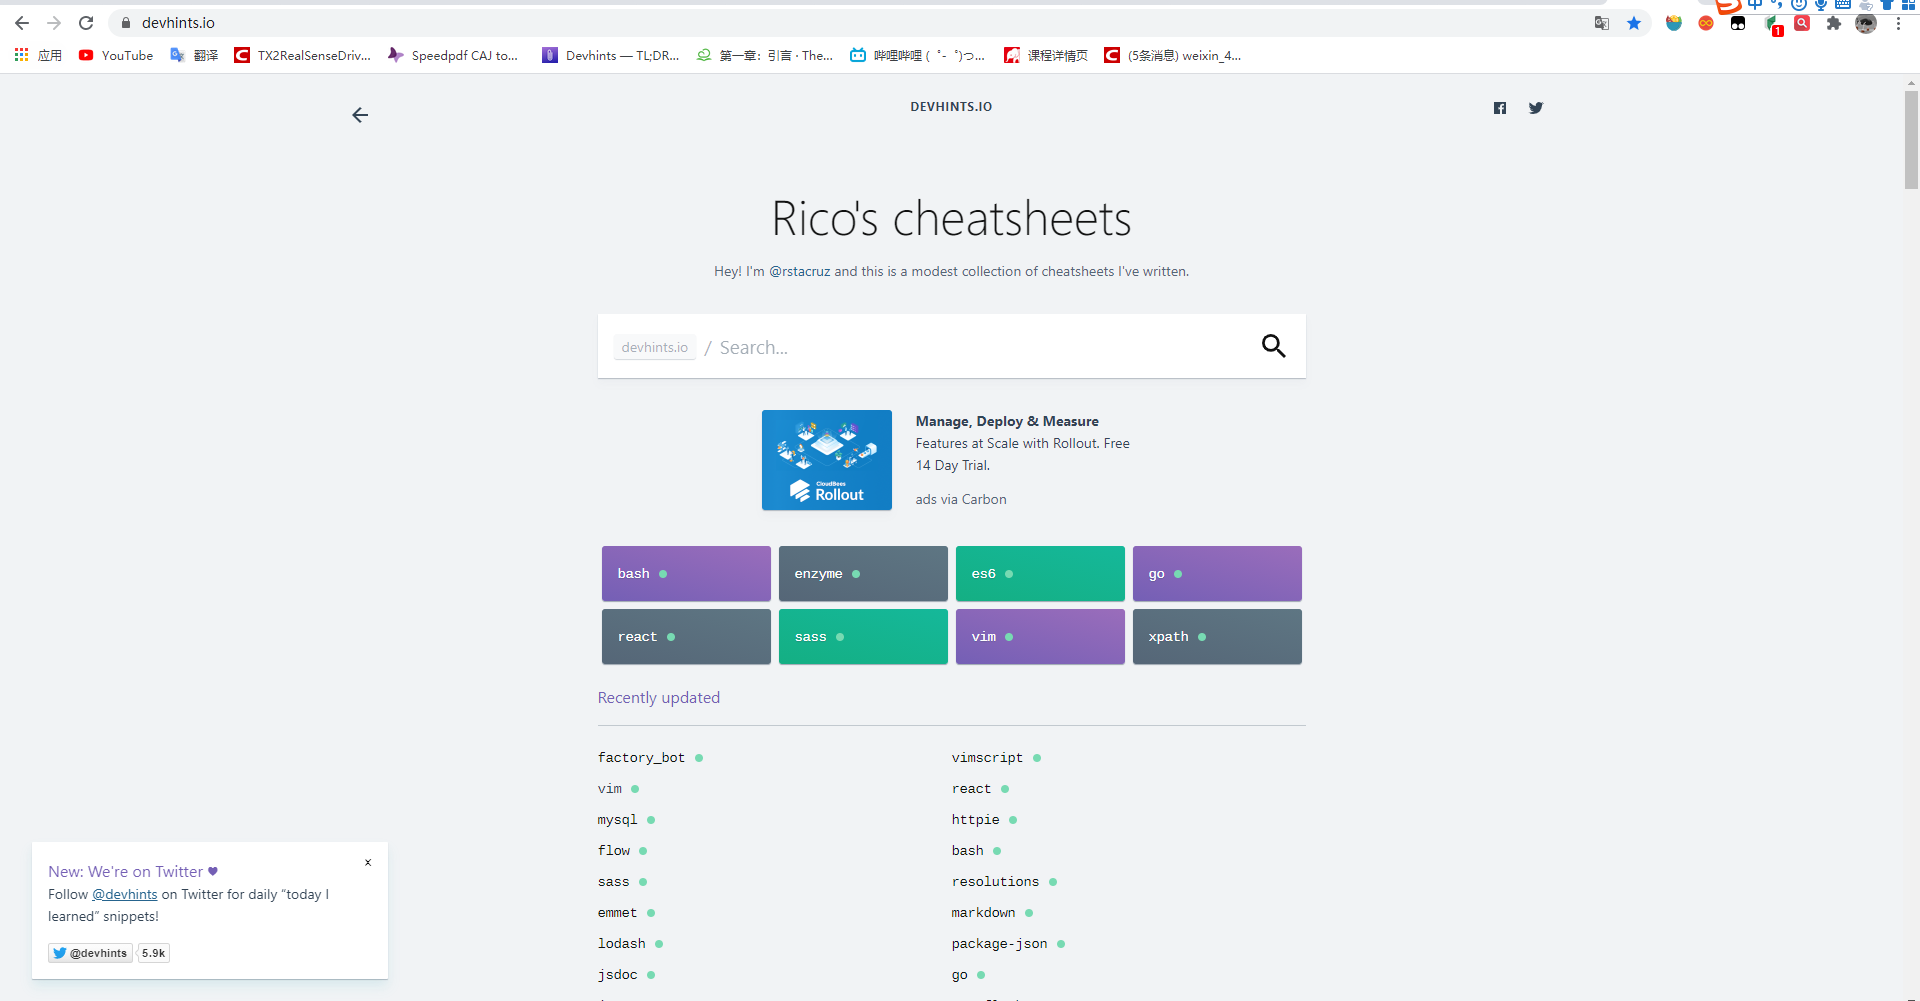Click the page's back arrow icon
1920x1001 pixels.
pos(360,115)
